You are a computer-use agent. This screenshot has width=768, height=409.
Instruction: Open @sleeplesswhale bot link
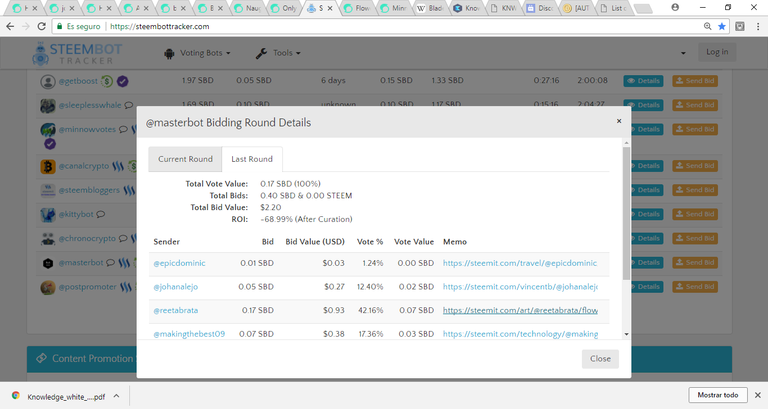(90, 105)
